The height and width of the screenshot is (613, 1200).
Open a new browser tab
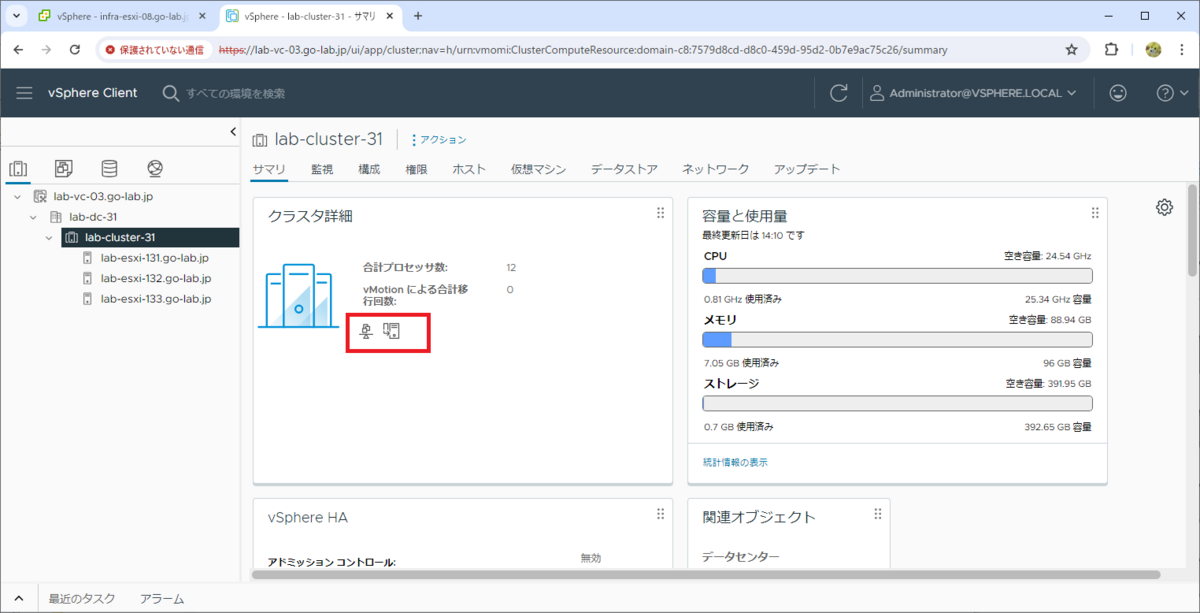tap(418, 16)
